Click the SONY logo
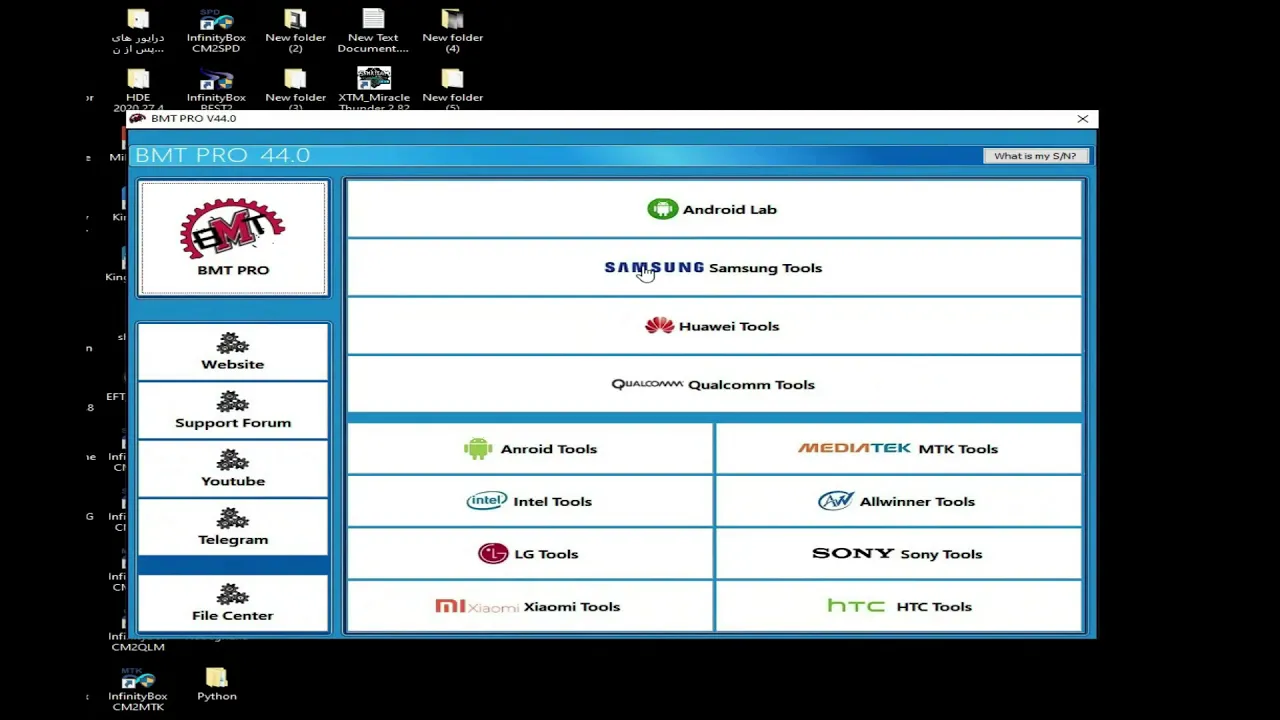 pyautogui.click(x=853, y=553)
